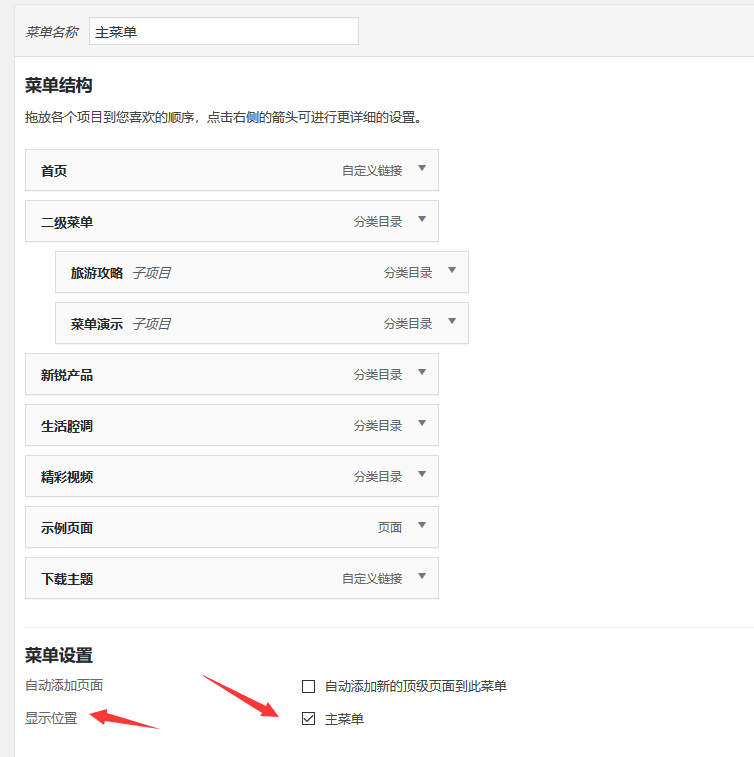
Task: Open 下载主题 custom link arrow
Action: (422, 577)
